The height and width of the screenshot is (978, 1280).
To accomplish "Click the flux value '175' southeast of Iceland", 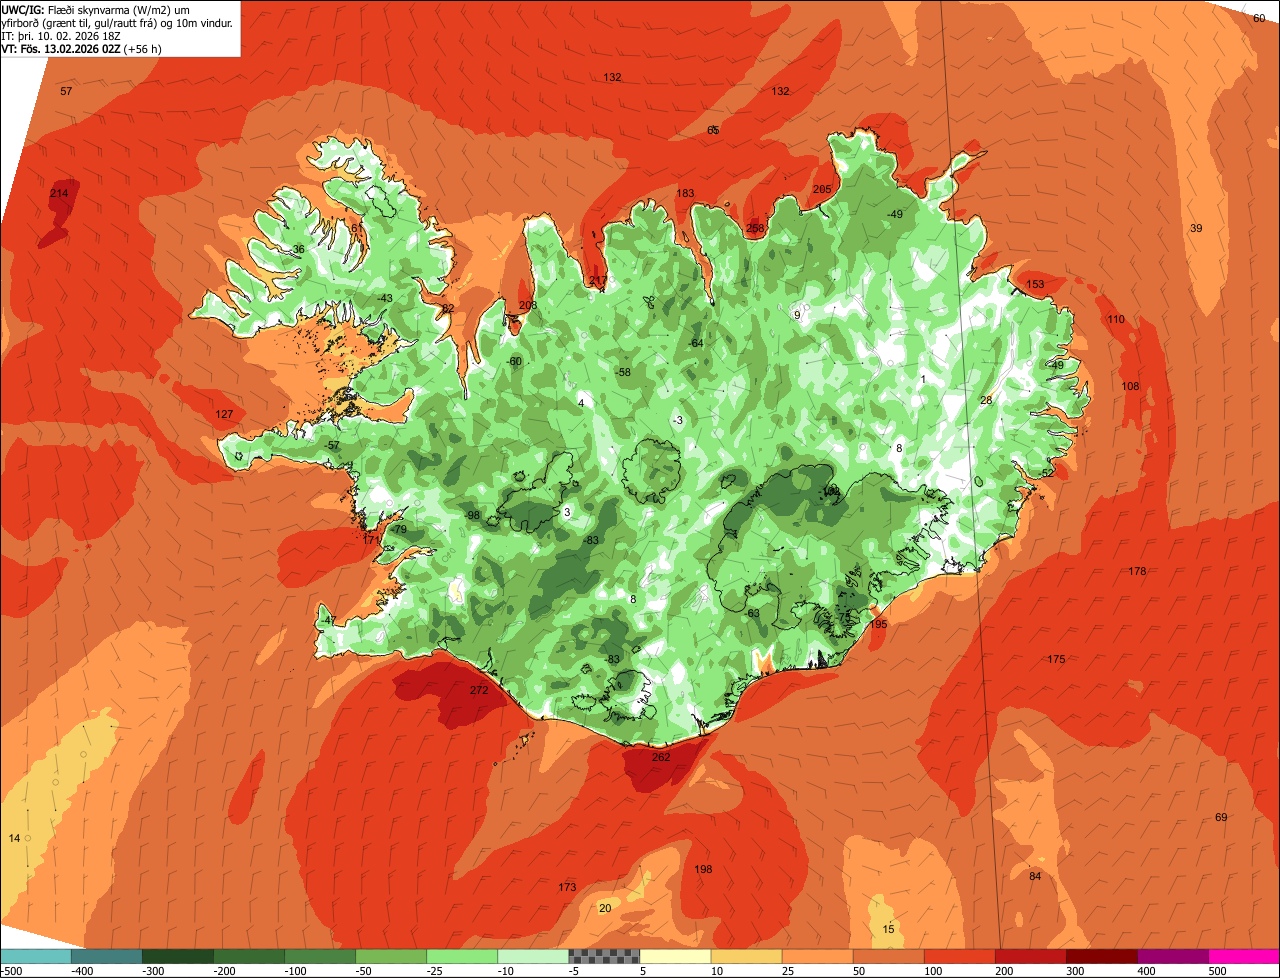I will click(x=1056, y=659).
